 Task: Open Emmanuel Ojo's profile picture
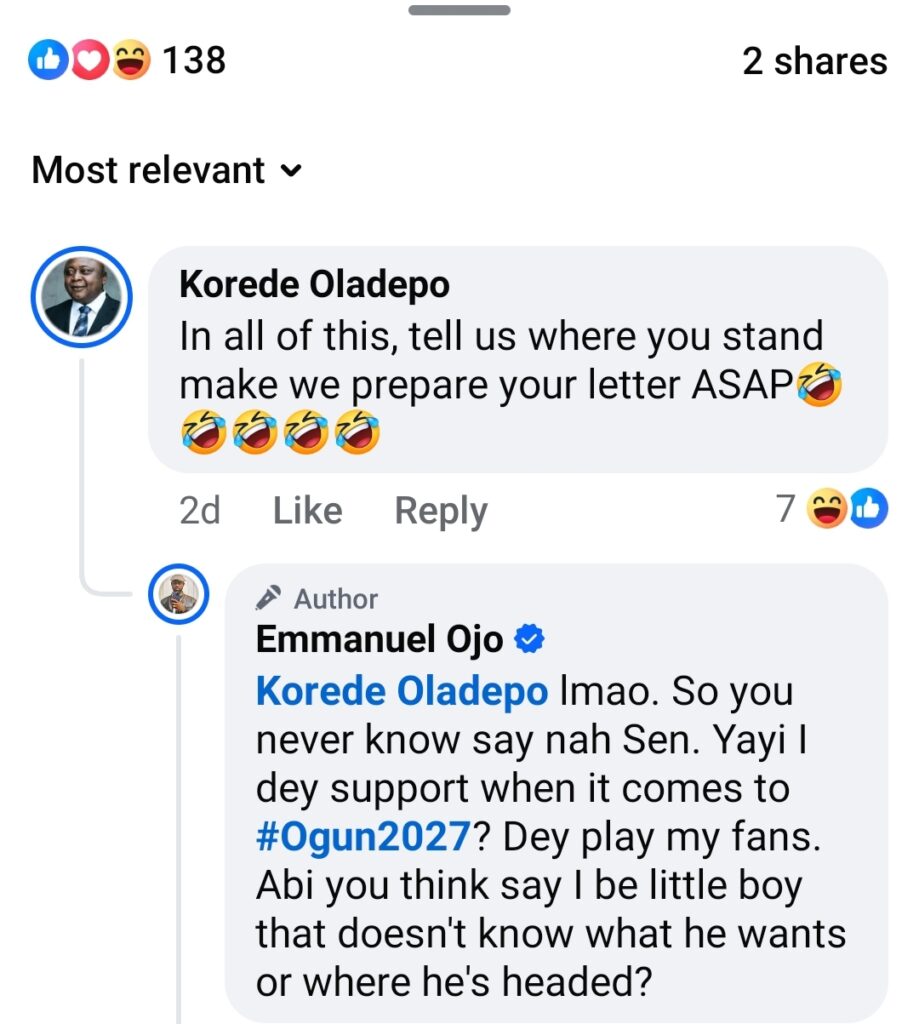179,596
